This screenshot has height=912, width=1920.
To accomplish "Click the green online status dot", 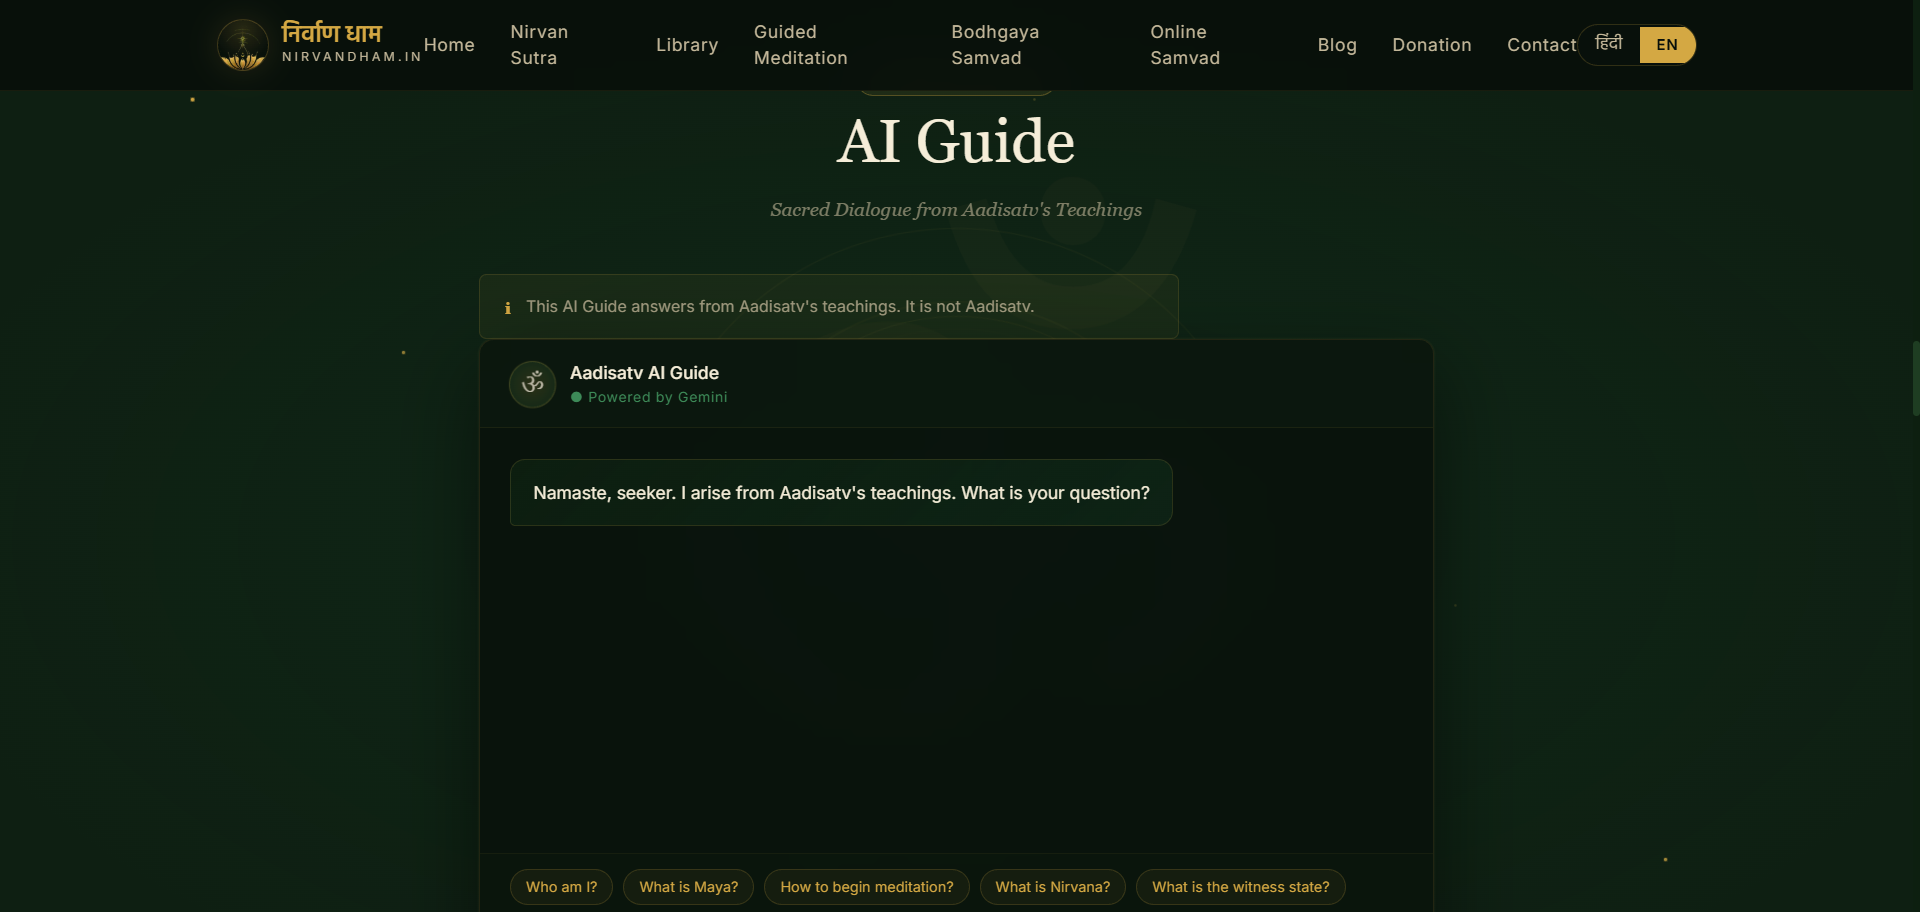I will [576, 397].
